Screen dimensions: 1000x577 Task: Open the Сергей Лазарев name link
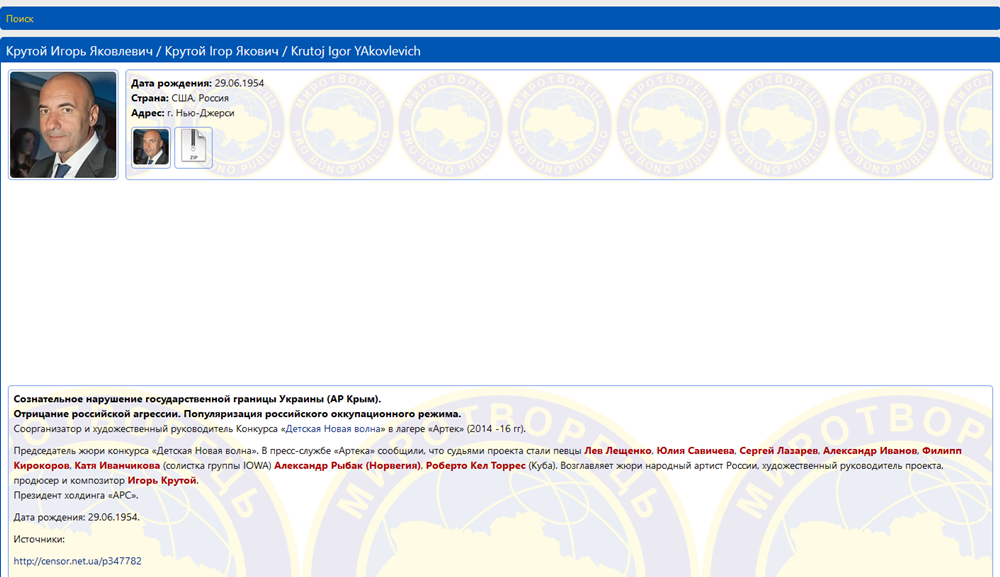pyautogui.click(x=778, y=451)
